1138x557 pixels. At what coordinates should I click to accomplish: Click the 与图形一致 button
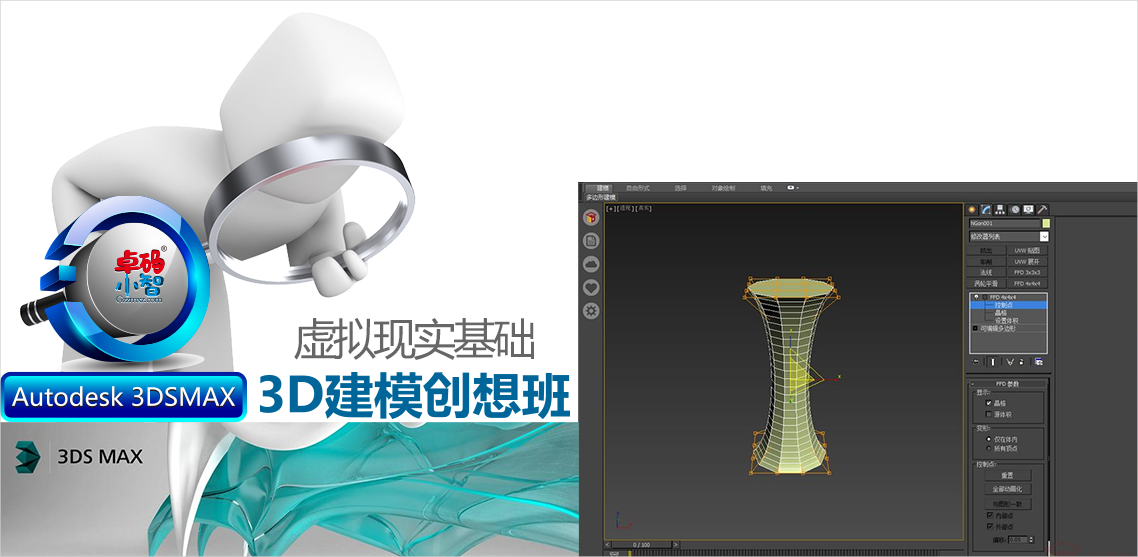(1008, 504)
